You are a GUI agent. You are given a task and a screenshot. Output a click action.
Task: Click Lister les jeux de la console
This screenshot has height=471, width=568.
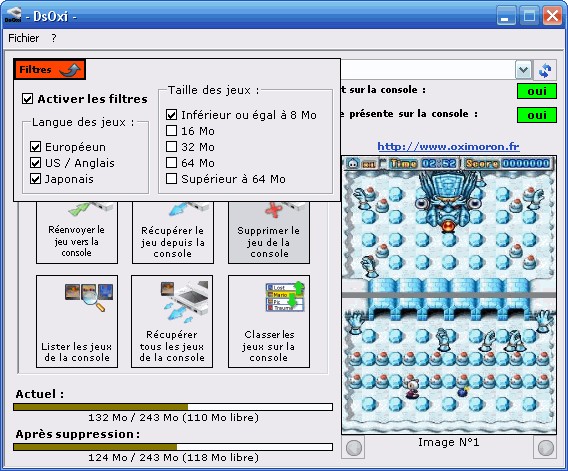[77, 321]
